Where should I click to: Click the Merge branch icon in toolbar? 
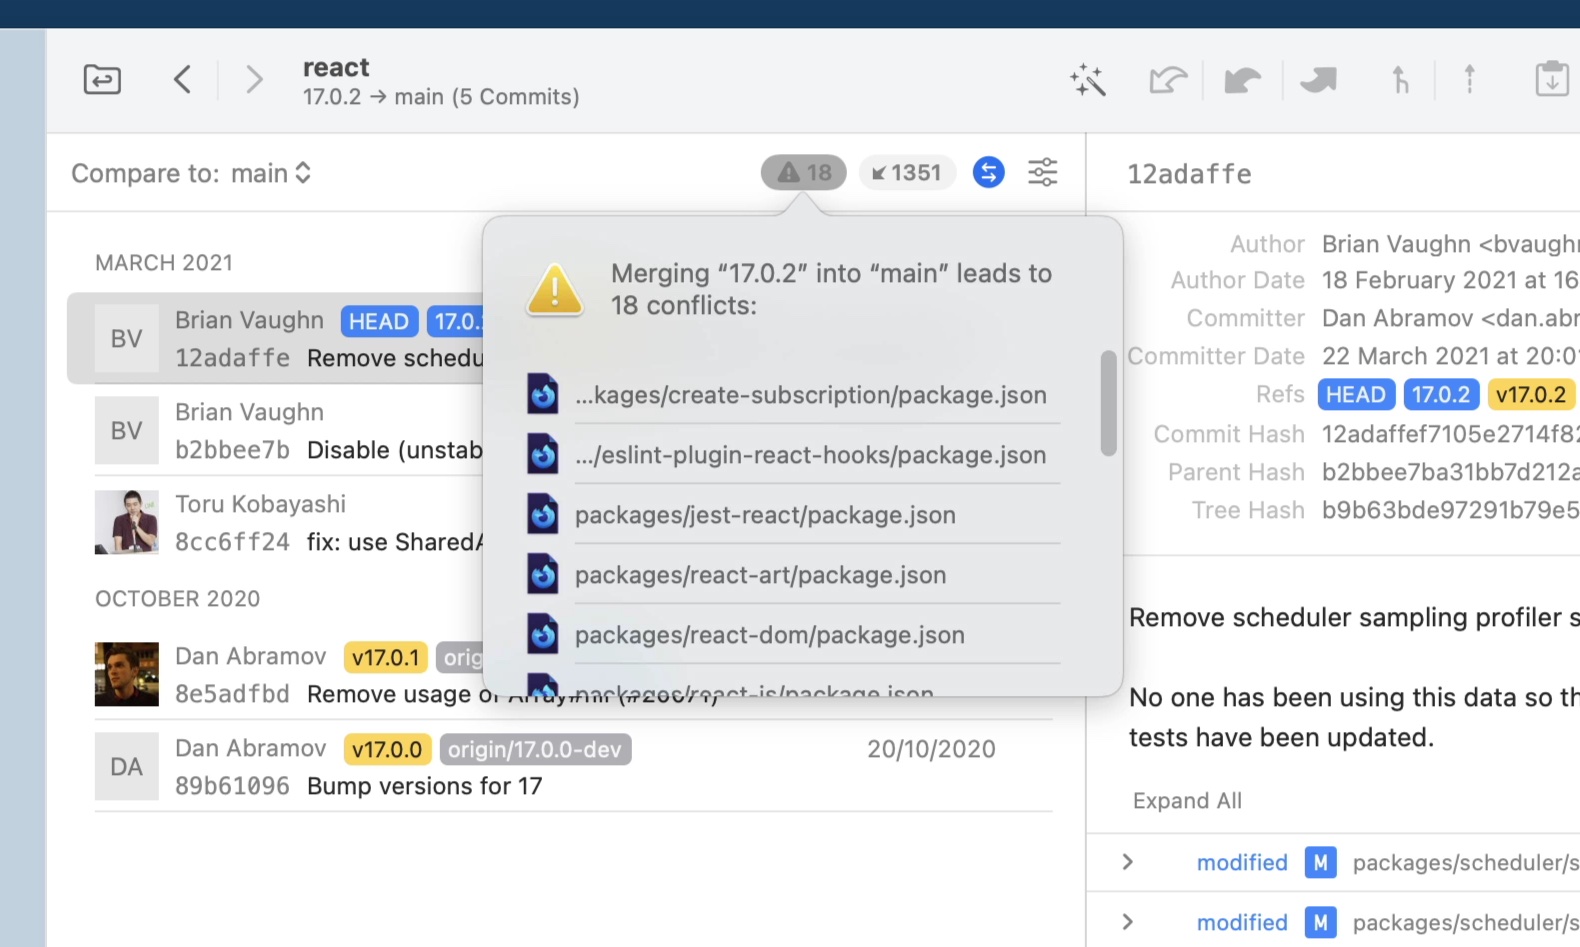click(x=1400, y=80)
